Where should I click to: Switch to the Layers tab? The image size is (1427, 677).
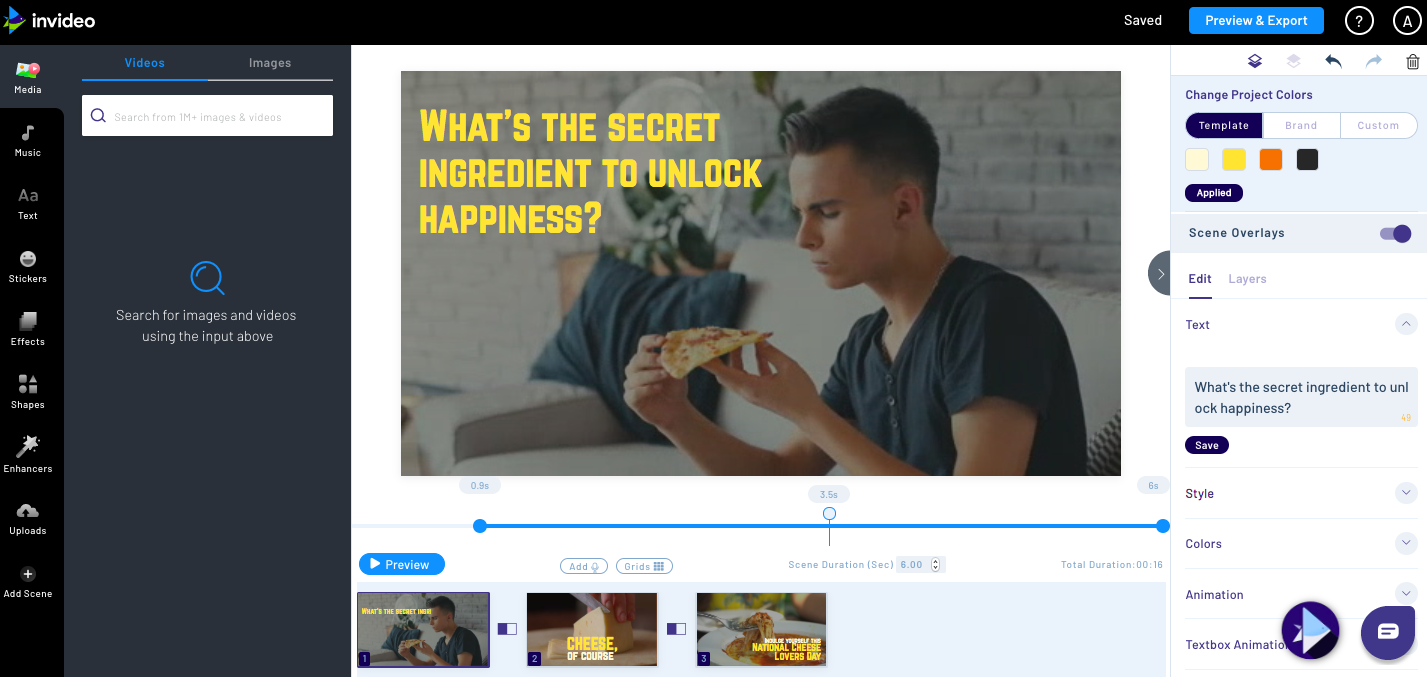click(1247, 279)
